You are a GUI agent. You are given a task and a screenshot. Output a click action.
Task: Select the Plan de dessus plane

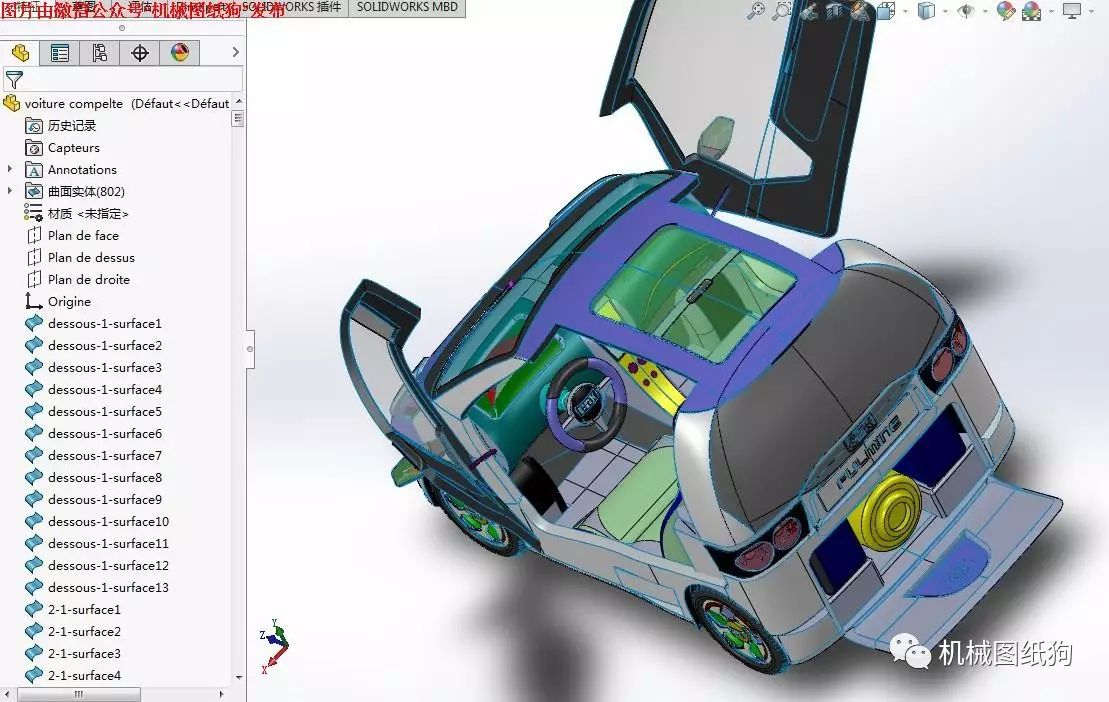pos(80,257)
